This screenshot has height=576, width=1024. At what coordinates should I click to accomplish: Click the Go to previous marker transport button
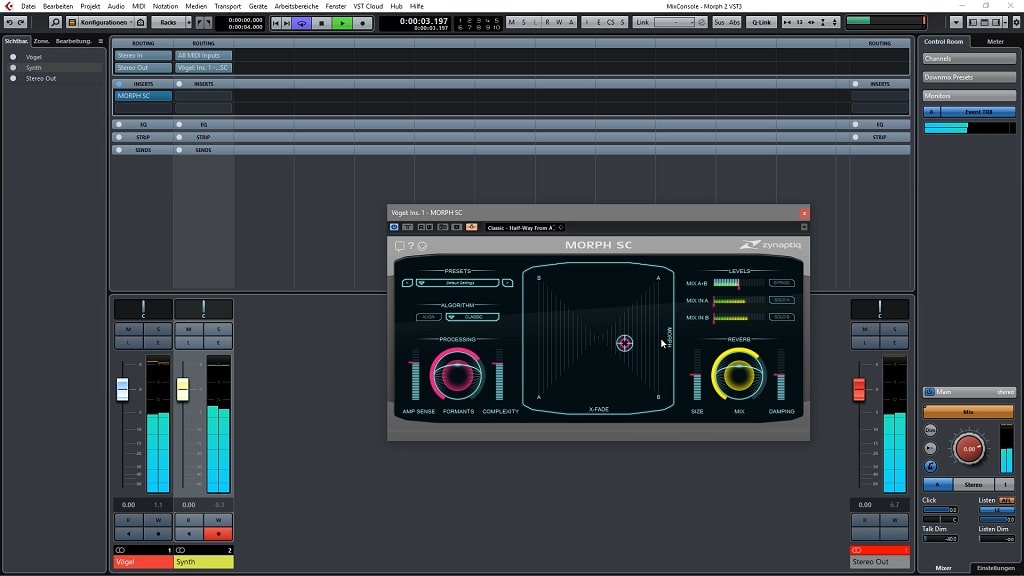(276, 23)
